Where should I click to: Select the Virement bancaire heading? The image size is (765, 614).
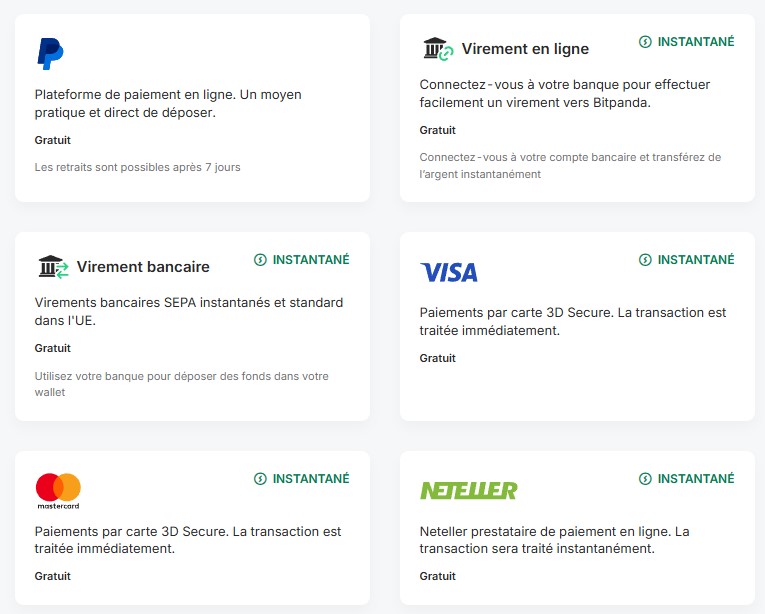coord(143,267)
